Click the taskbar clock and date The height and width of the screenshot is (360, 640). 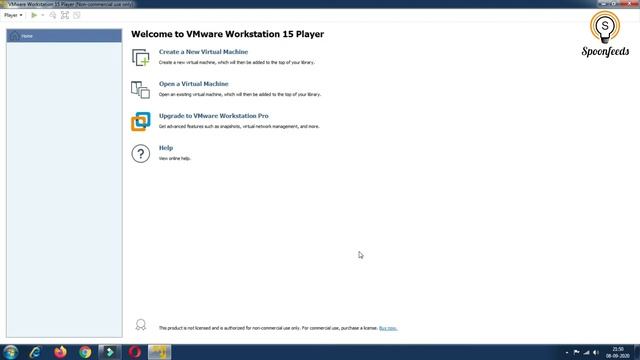618,353
